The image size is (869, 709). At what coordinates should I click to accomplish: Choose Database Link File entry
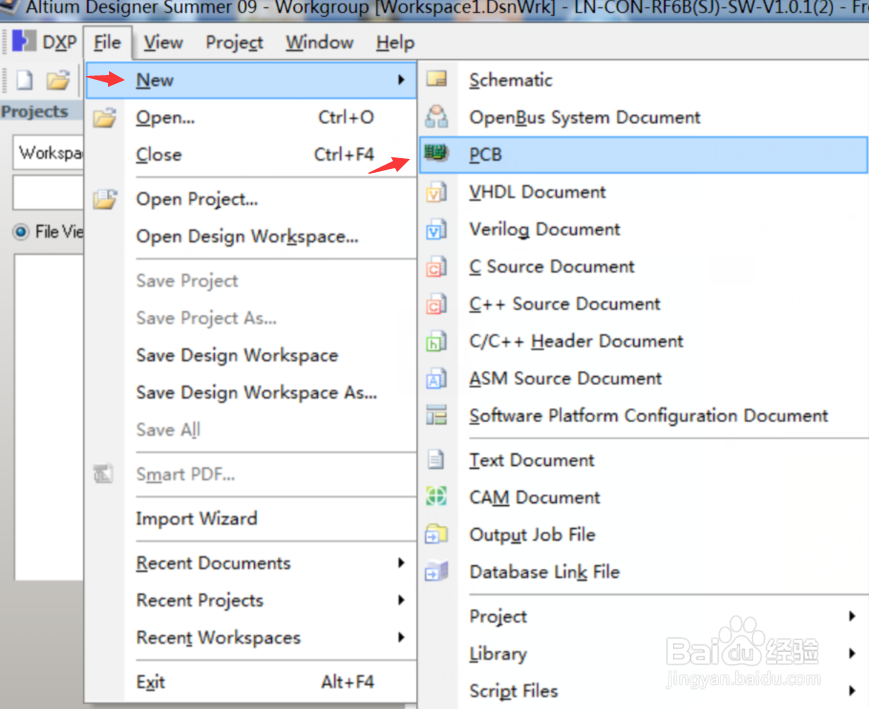pos(643,572)
